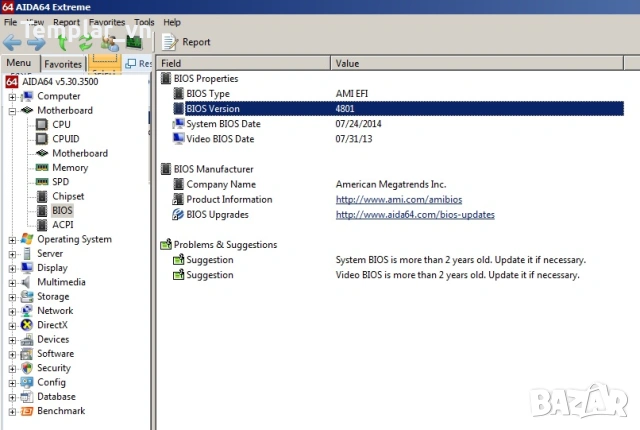Click the Report toolbar button
Image resolution: width=640 pixels, height=430 pixels.
click(x=186, y=42)
